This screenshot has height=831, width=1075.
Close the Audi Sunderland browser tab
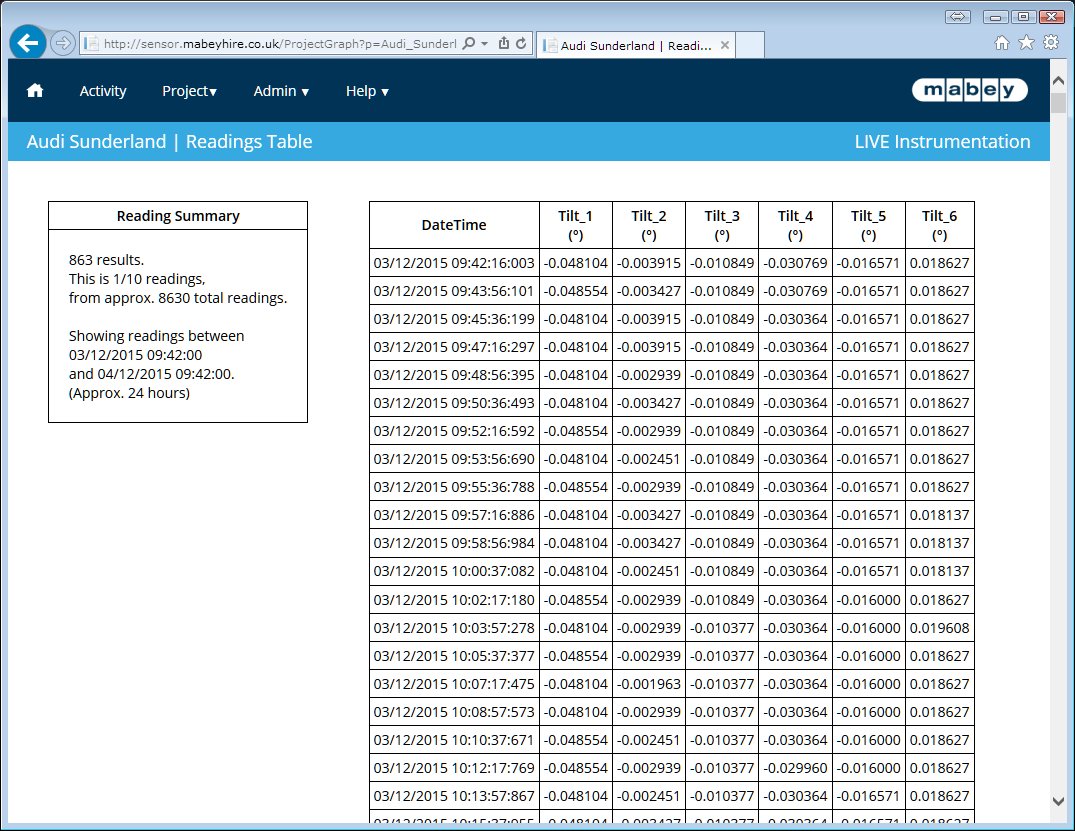[x=725, y=45]
